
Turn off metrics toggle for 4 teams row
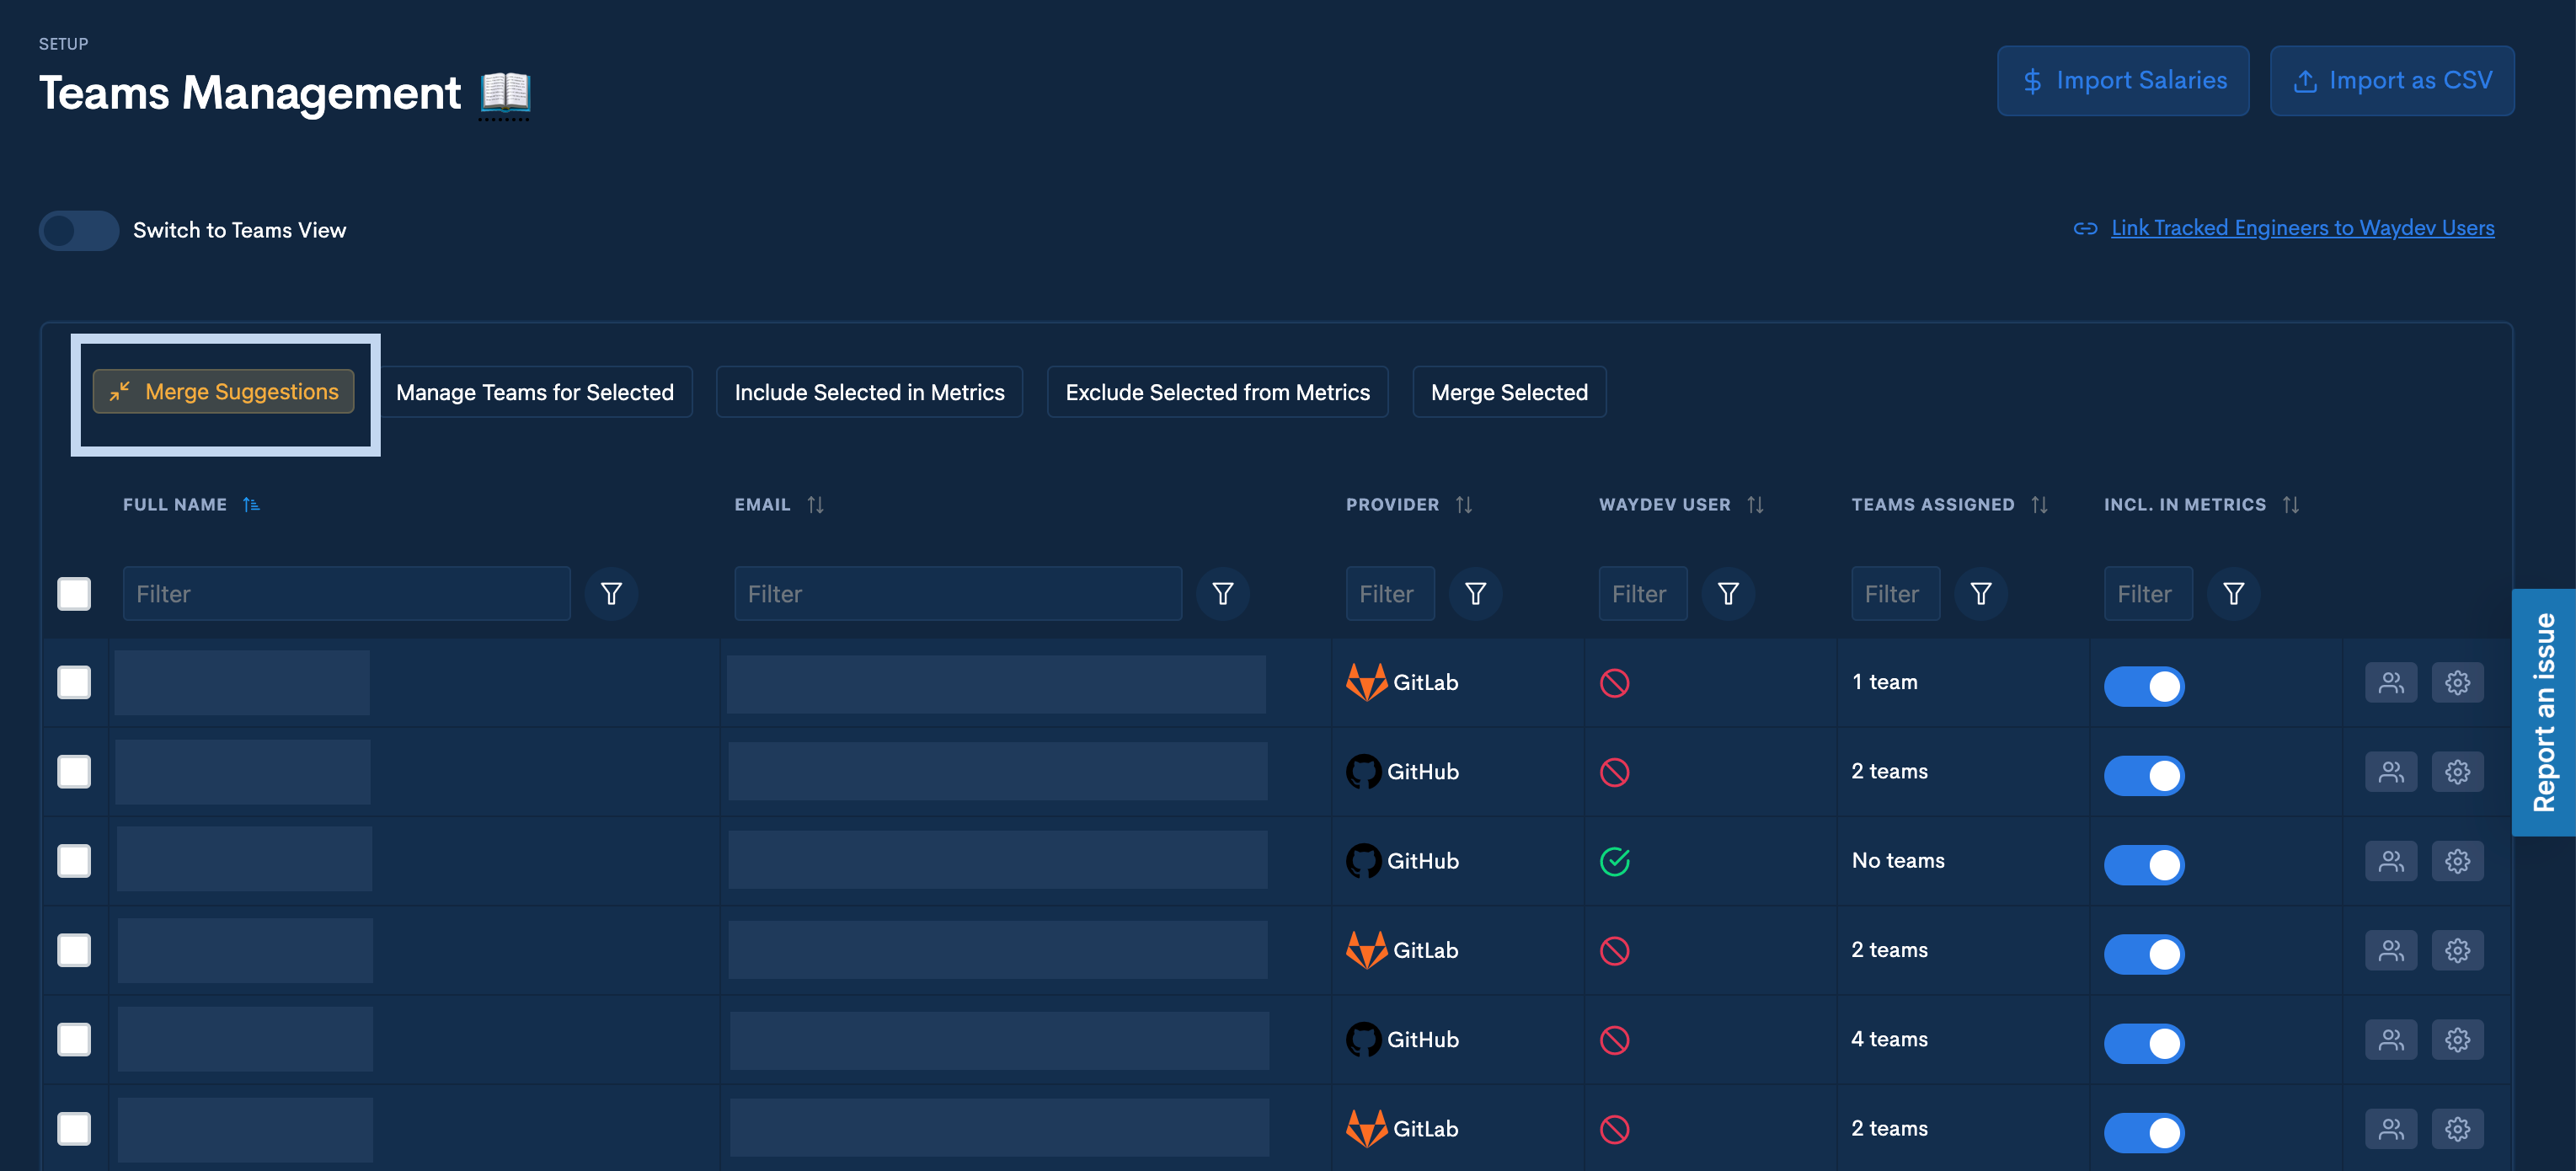2143,1043
